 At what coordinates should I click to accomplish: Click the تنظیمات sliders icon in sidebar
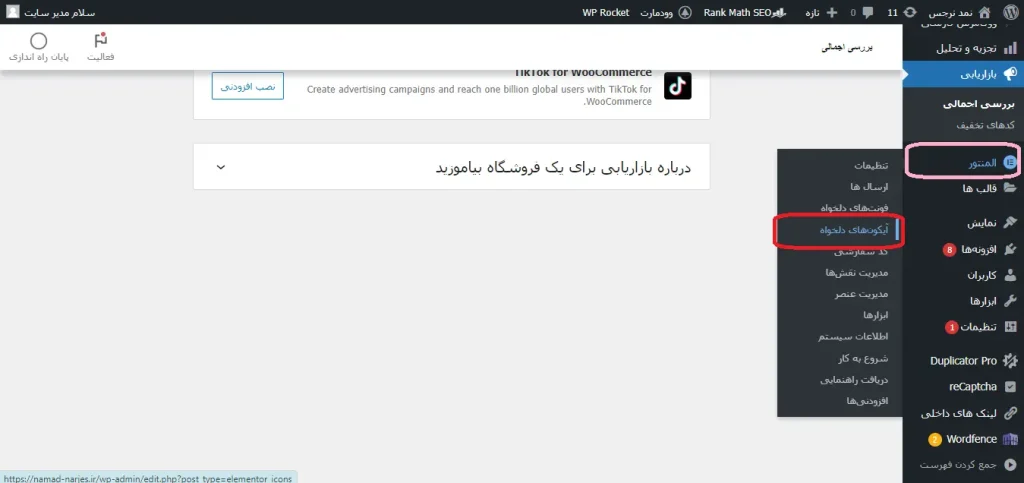point(1010,327)
